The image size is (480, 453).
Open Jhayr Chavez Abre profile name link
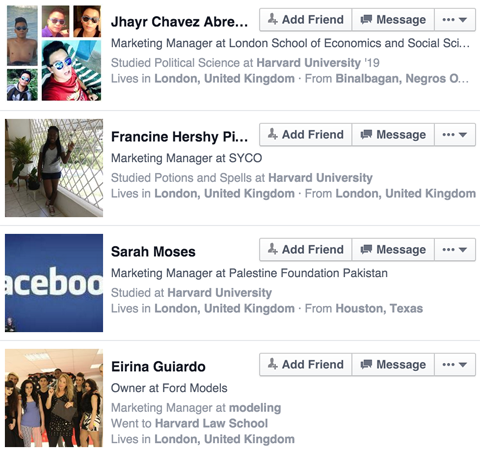click(179, 22)
